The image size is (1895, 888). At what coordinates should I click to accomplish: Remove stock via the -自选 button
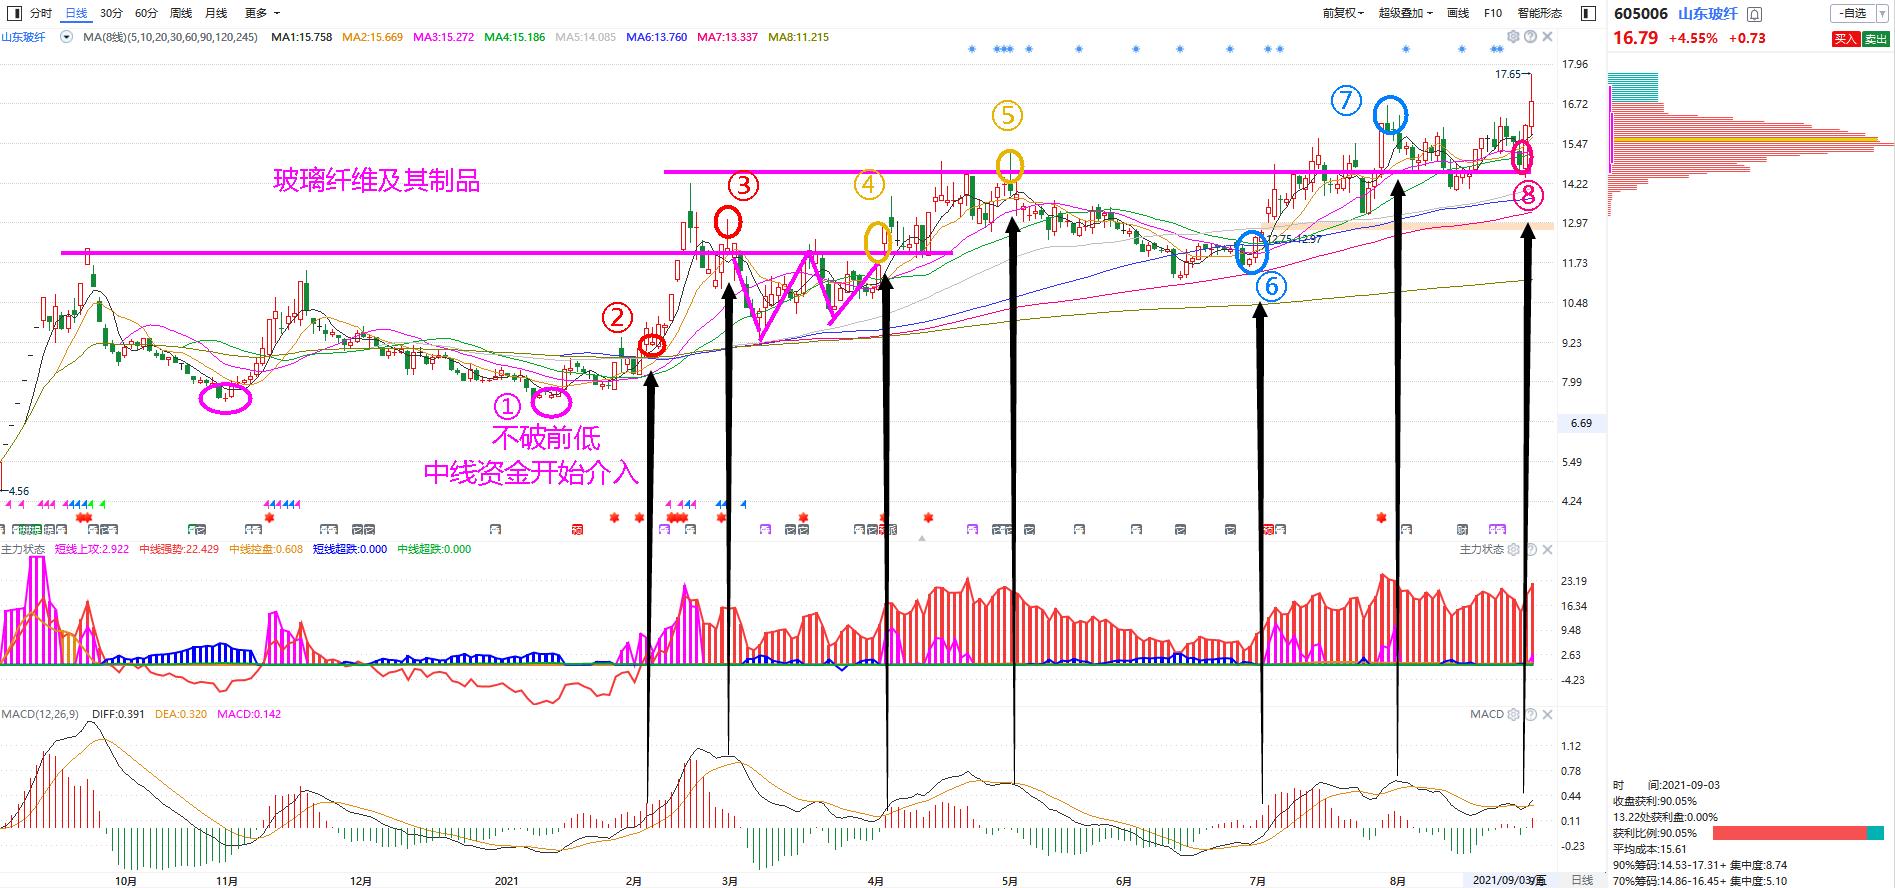(1852, 13)
